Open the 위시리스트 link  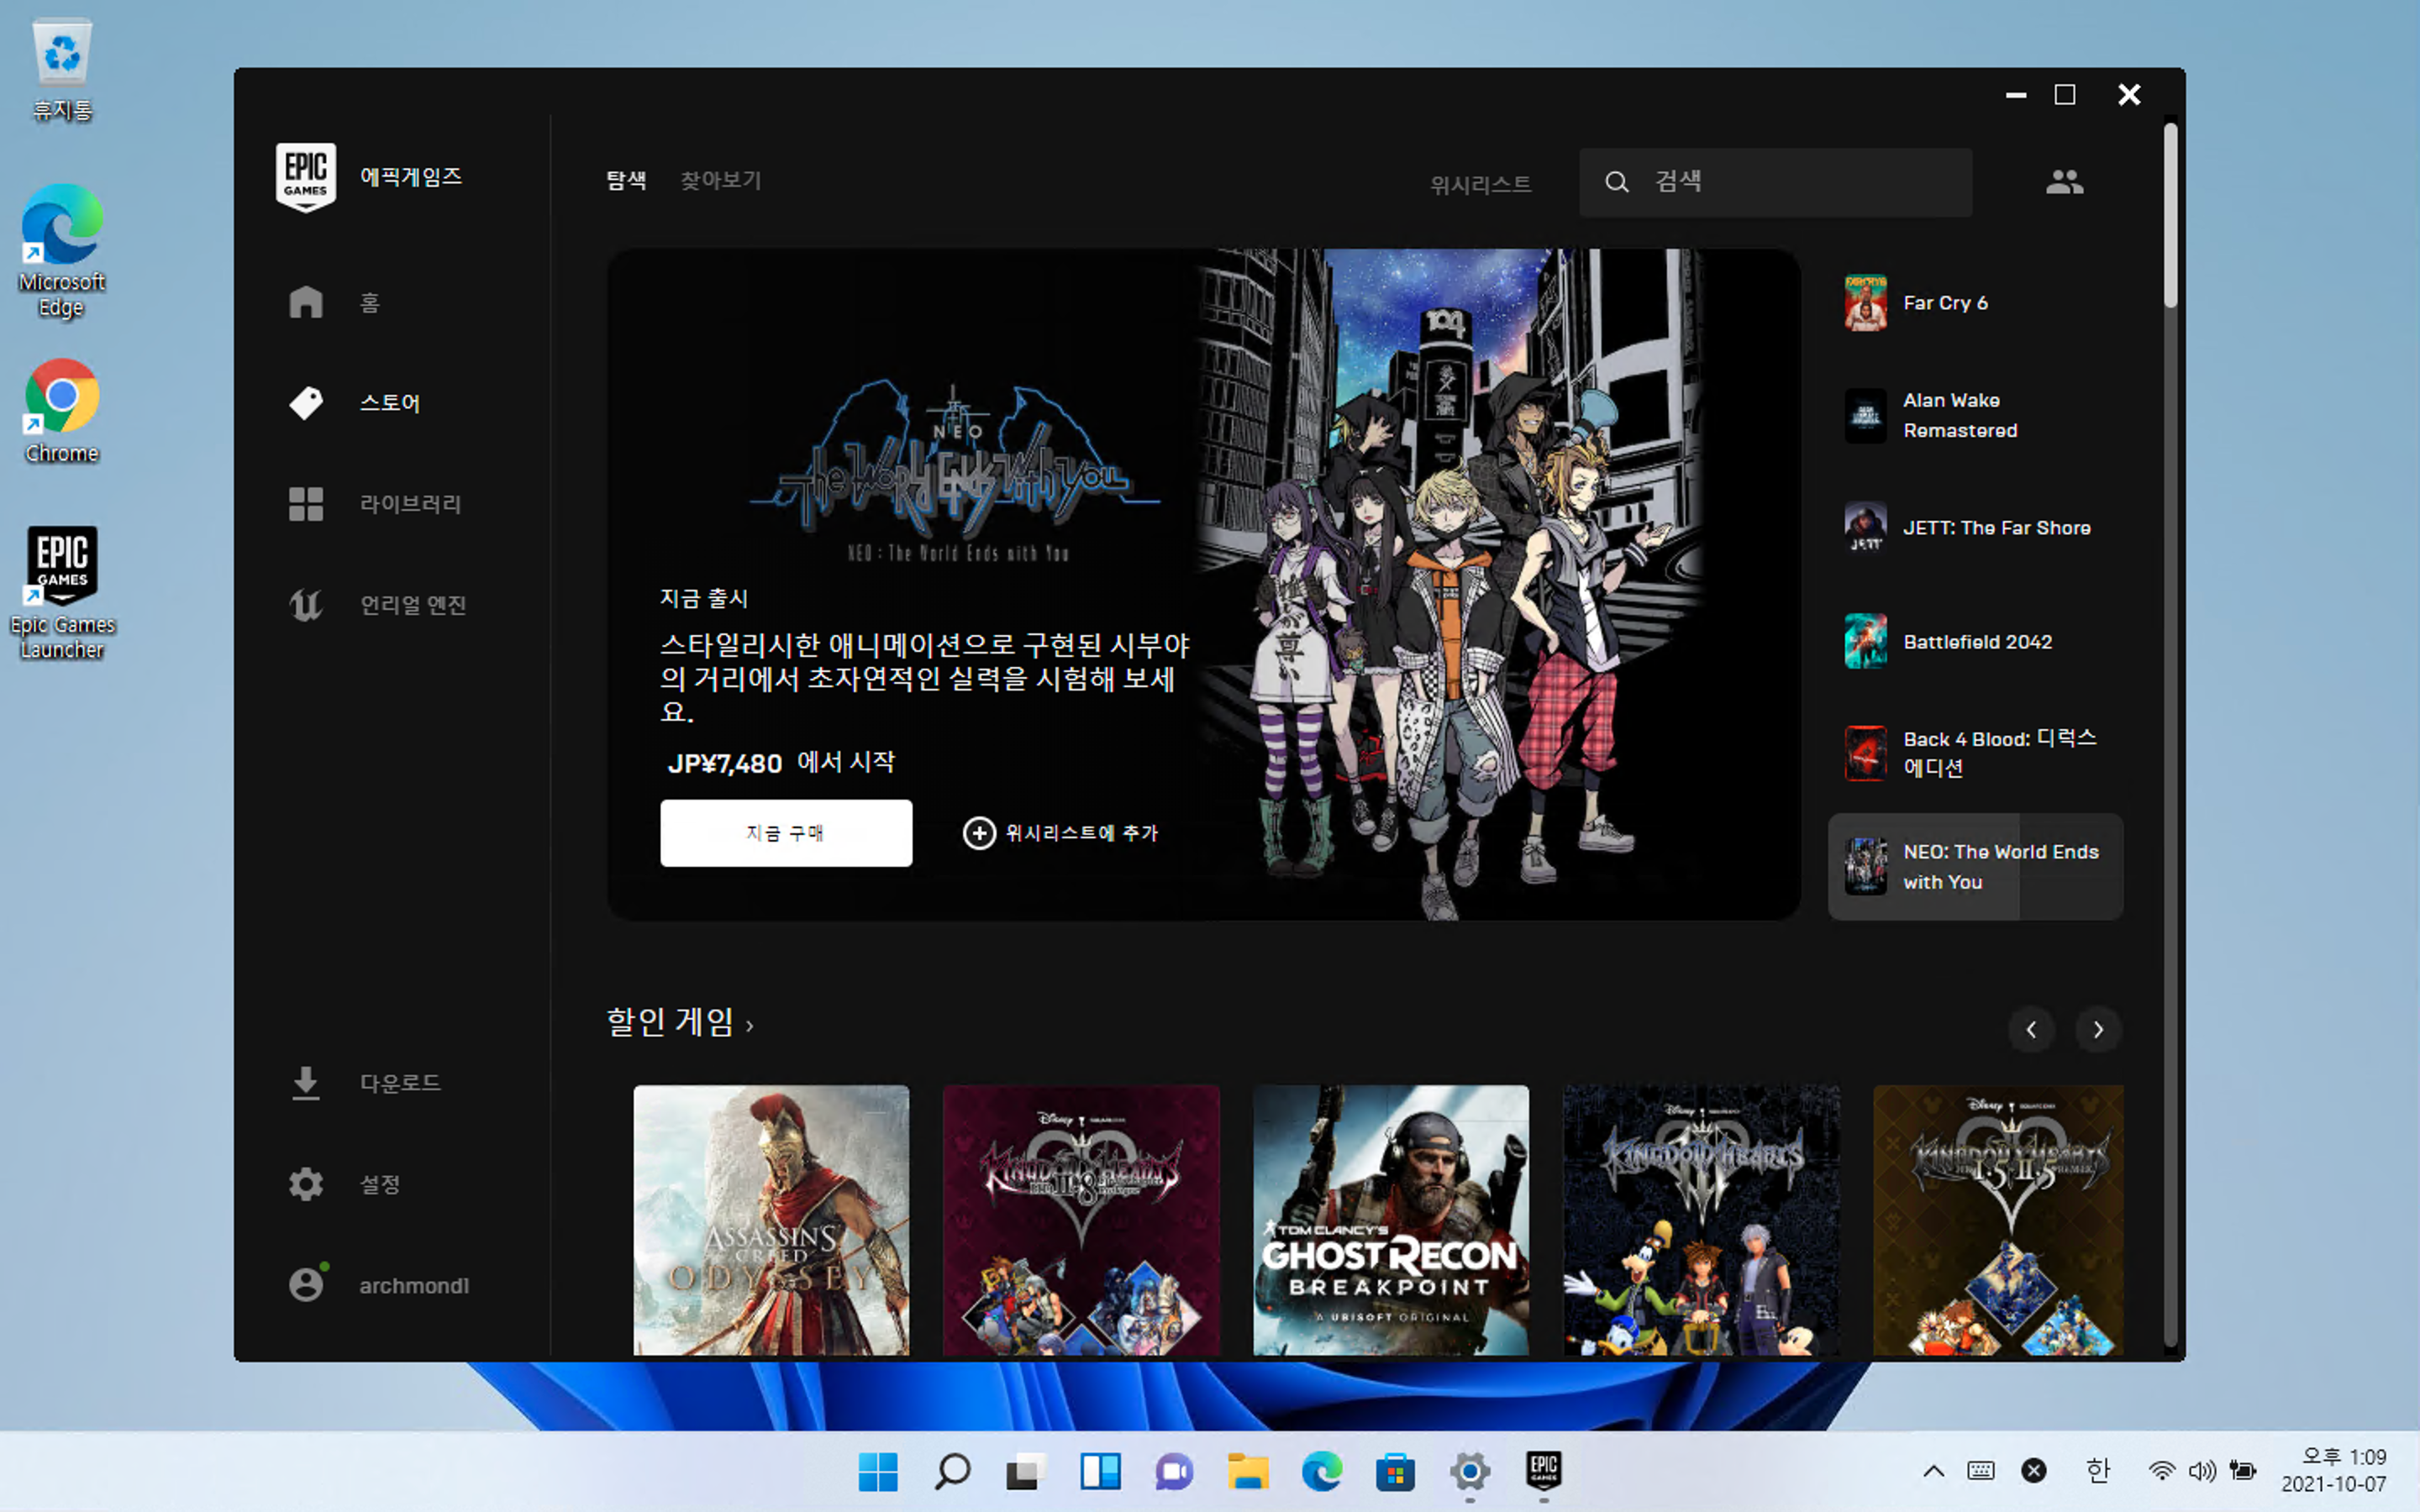point(1480,184)
